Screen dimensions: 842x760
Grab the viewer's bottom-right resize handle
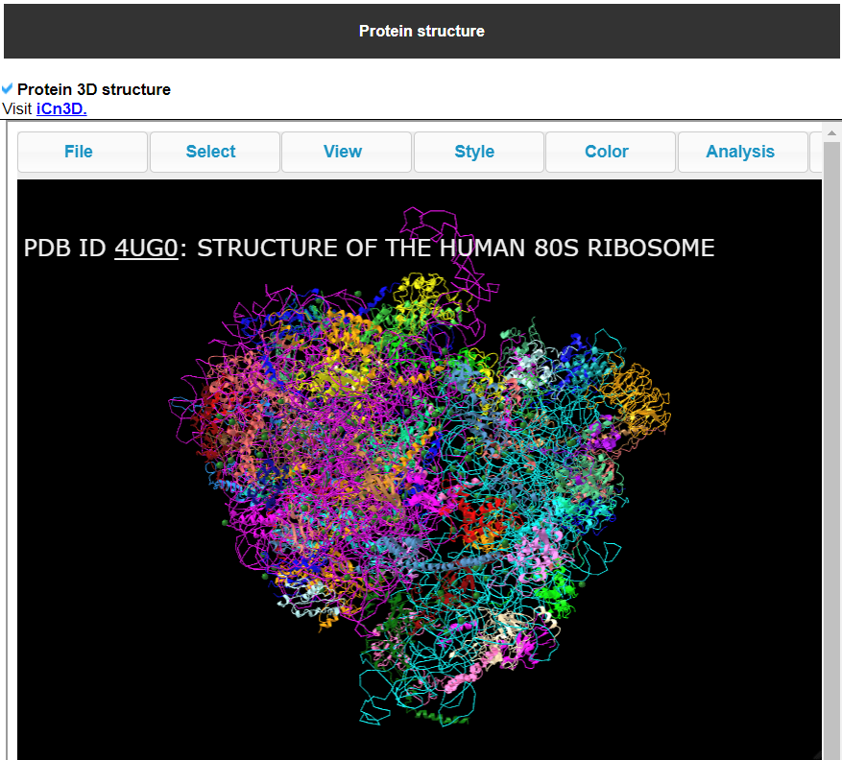coord(816,754)
